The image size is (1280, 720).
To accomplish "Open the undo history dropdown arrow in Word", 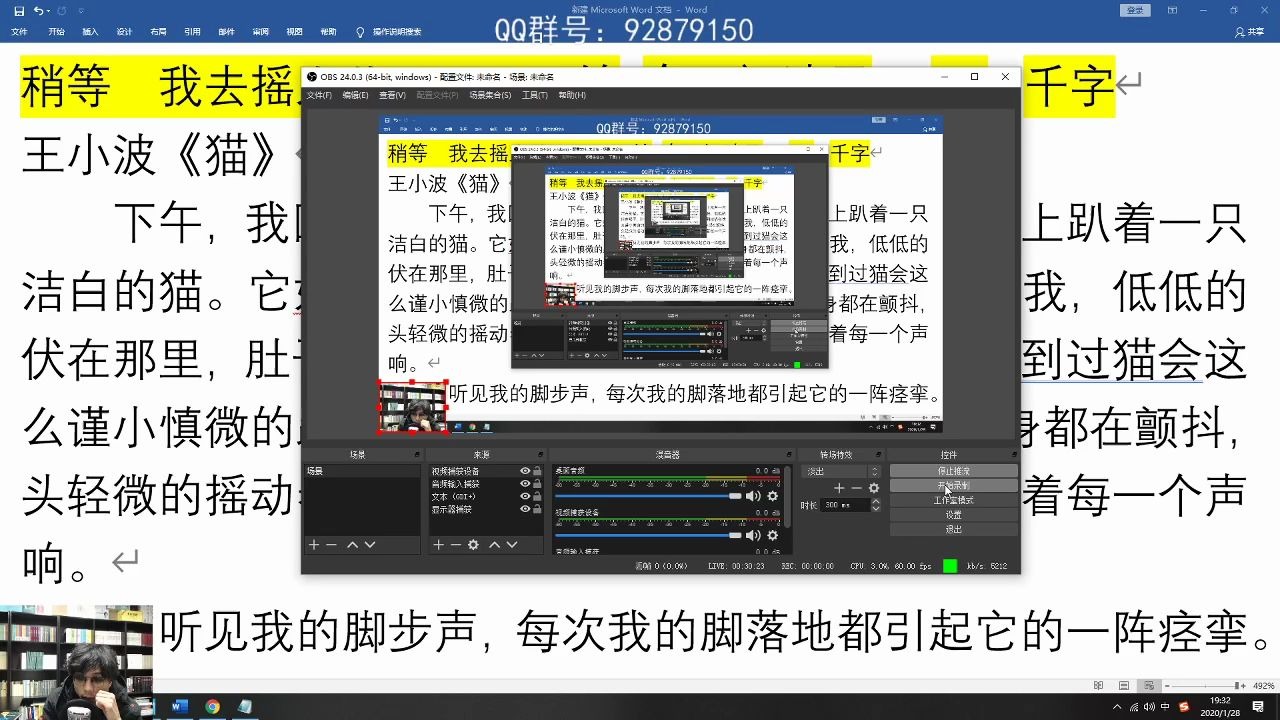I will [49, 10].
